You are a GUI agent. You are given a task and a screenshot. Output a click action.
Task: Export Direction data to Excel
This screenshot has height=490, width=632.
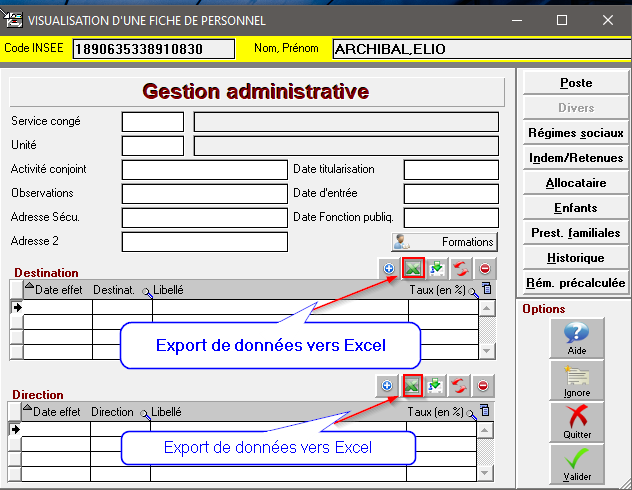tap(412, 385)
